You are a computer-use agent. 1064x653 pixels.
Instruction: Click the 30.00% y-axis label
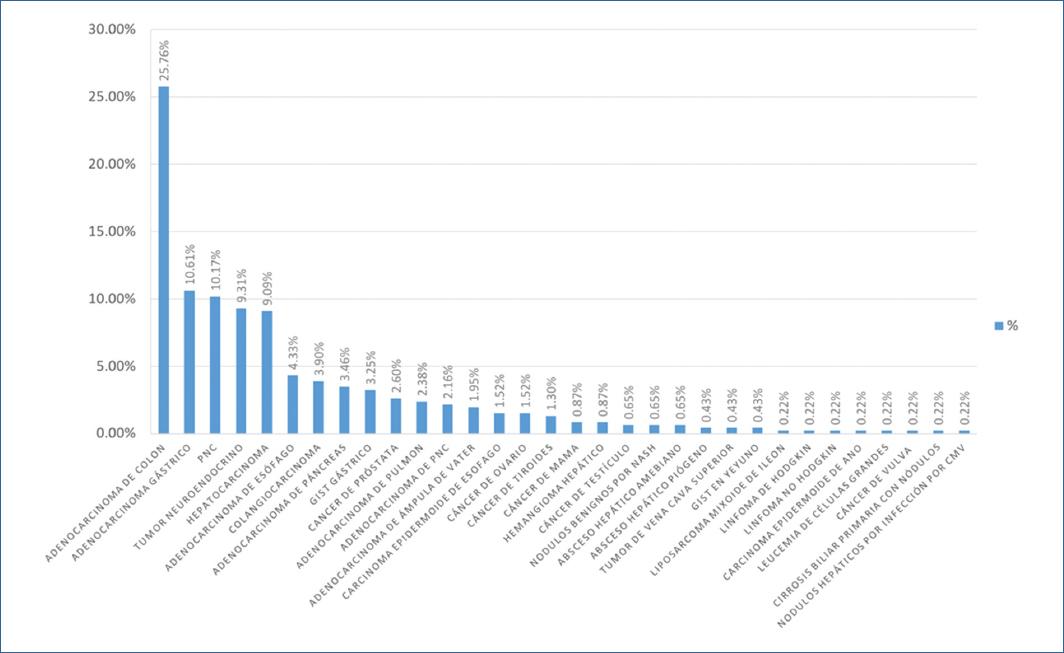point(112,29)
